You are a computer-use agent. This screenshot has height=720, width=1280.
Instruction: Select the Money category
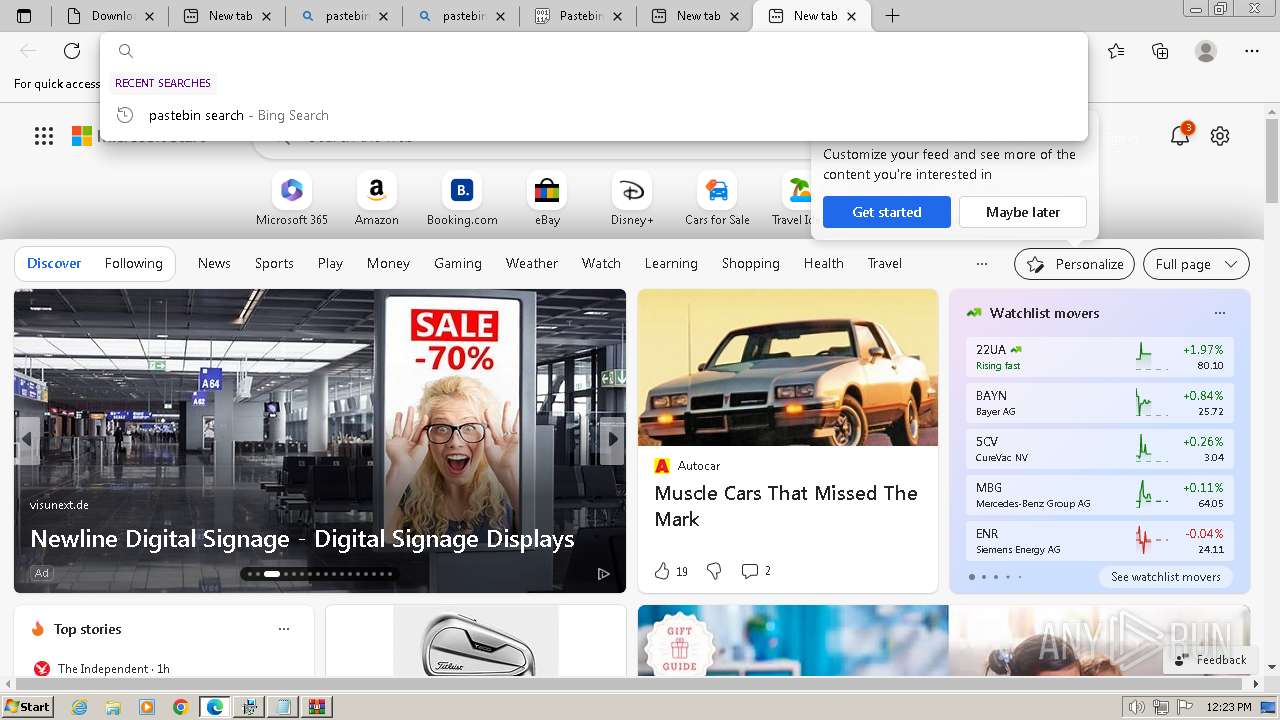(388, 263)
